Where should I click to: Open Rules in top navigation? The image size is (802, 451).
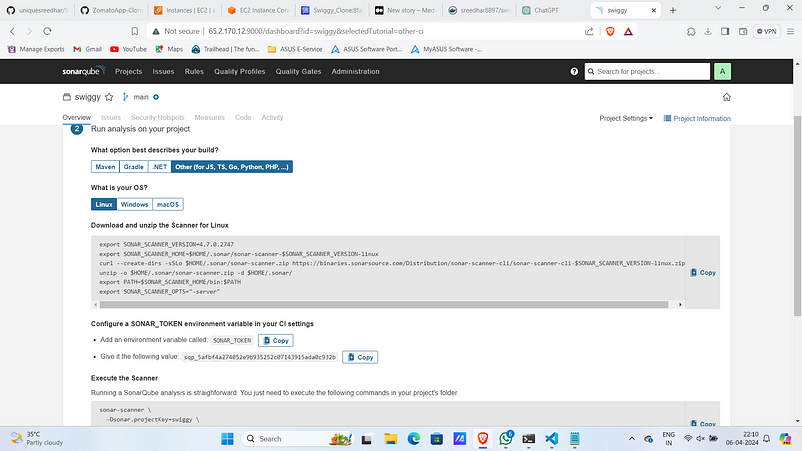click(194, 72)
